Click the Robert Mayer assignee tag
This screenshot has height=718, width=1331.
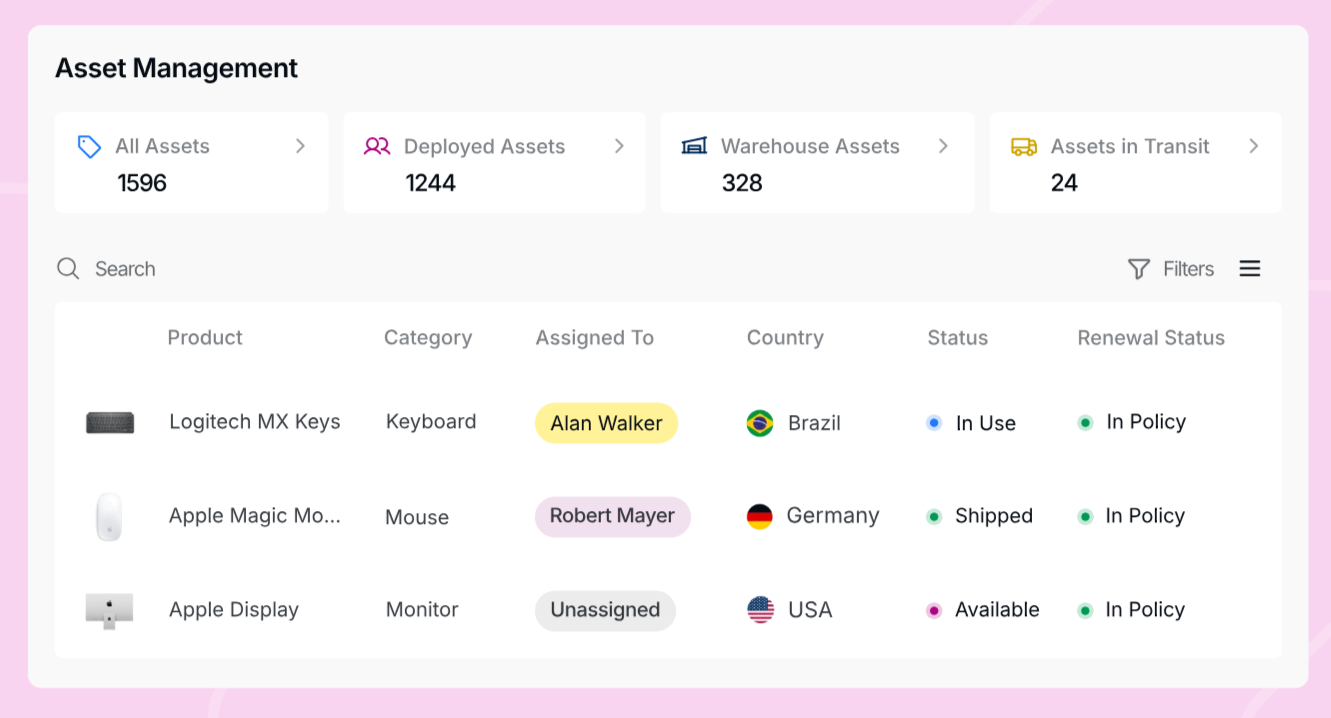[613, 517]
